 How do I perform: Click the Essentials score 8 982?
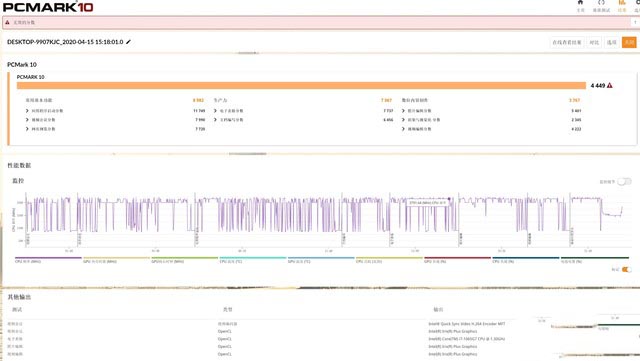(198, 100)
